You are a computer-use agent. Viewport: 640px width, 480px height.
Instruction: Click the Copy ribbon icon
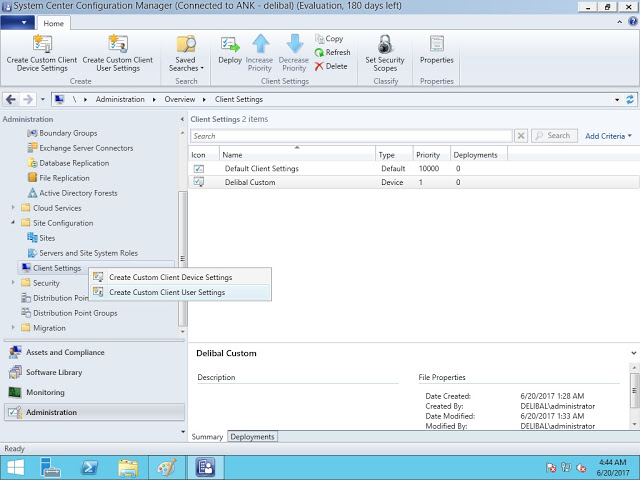(x=329, y=38)
